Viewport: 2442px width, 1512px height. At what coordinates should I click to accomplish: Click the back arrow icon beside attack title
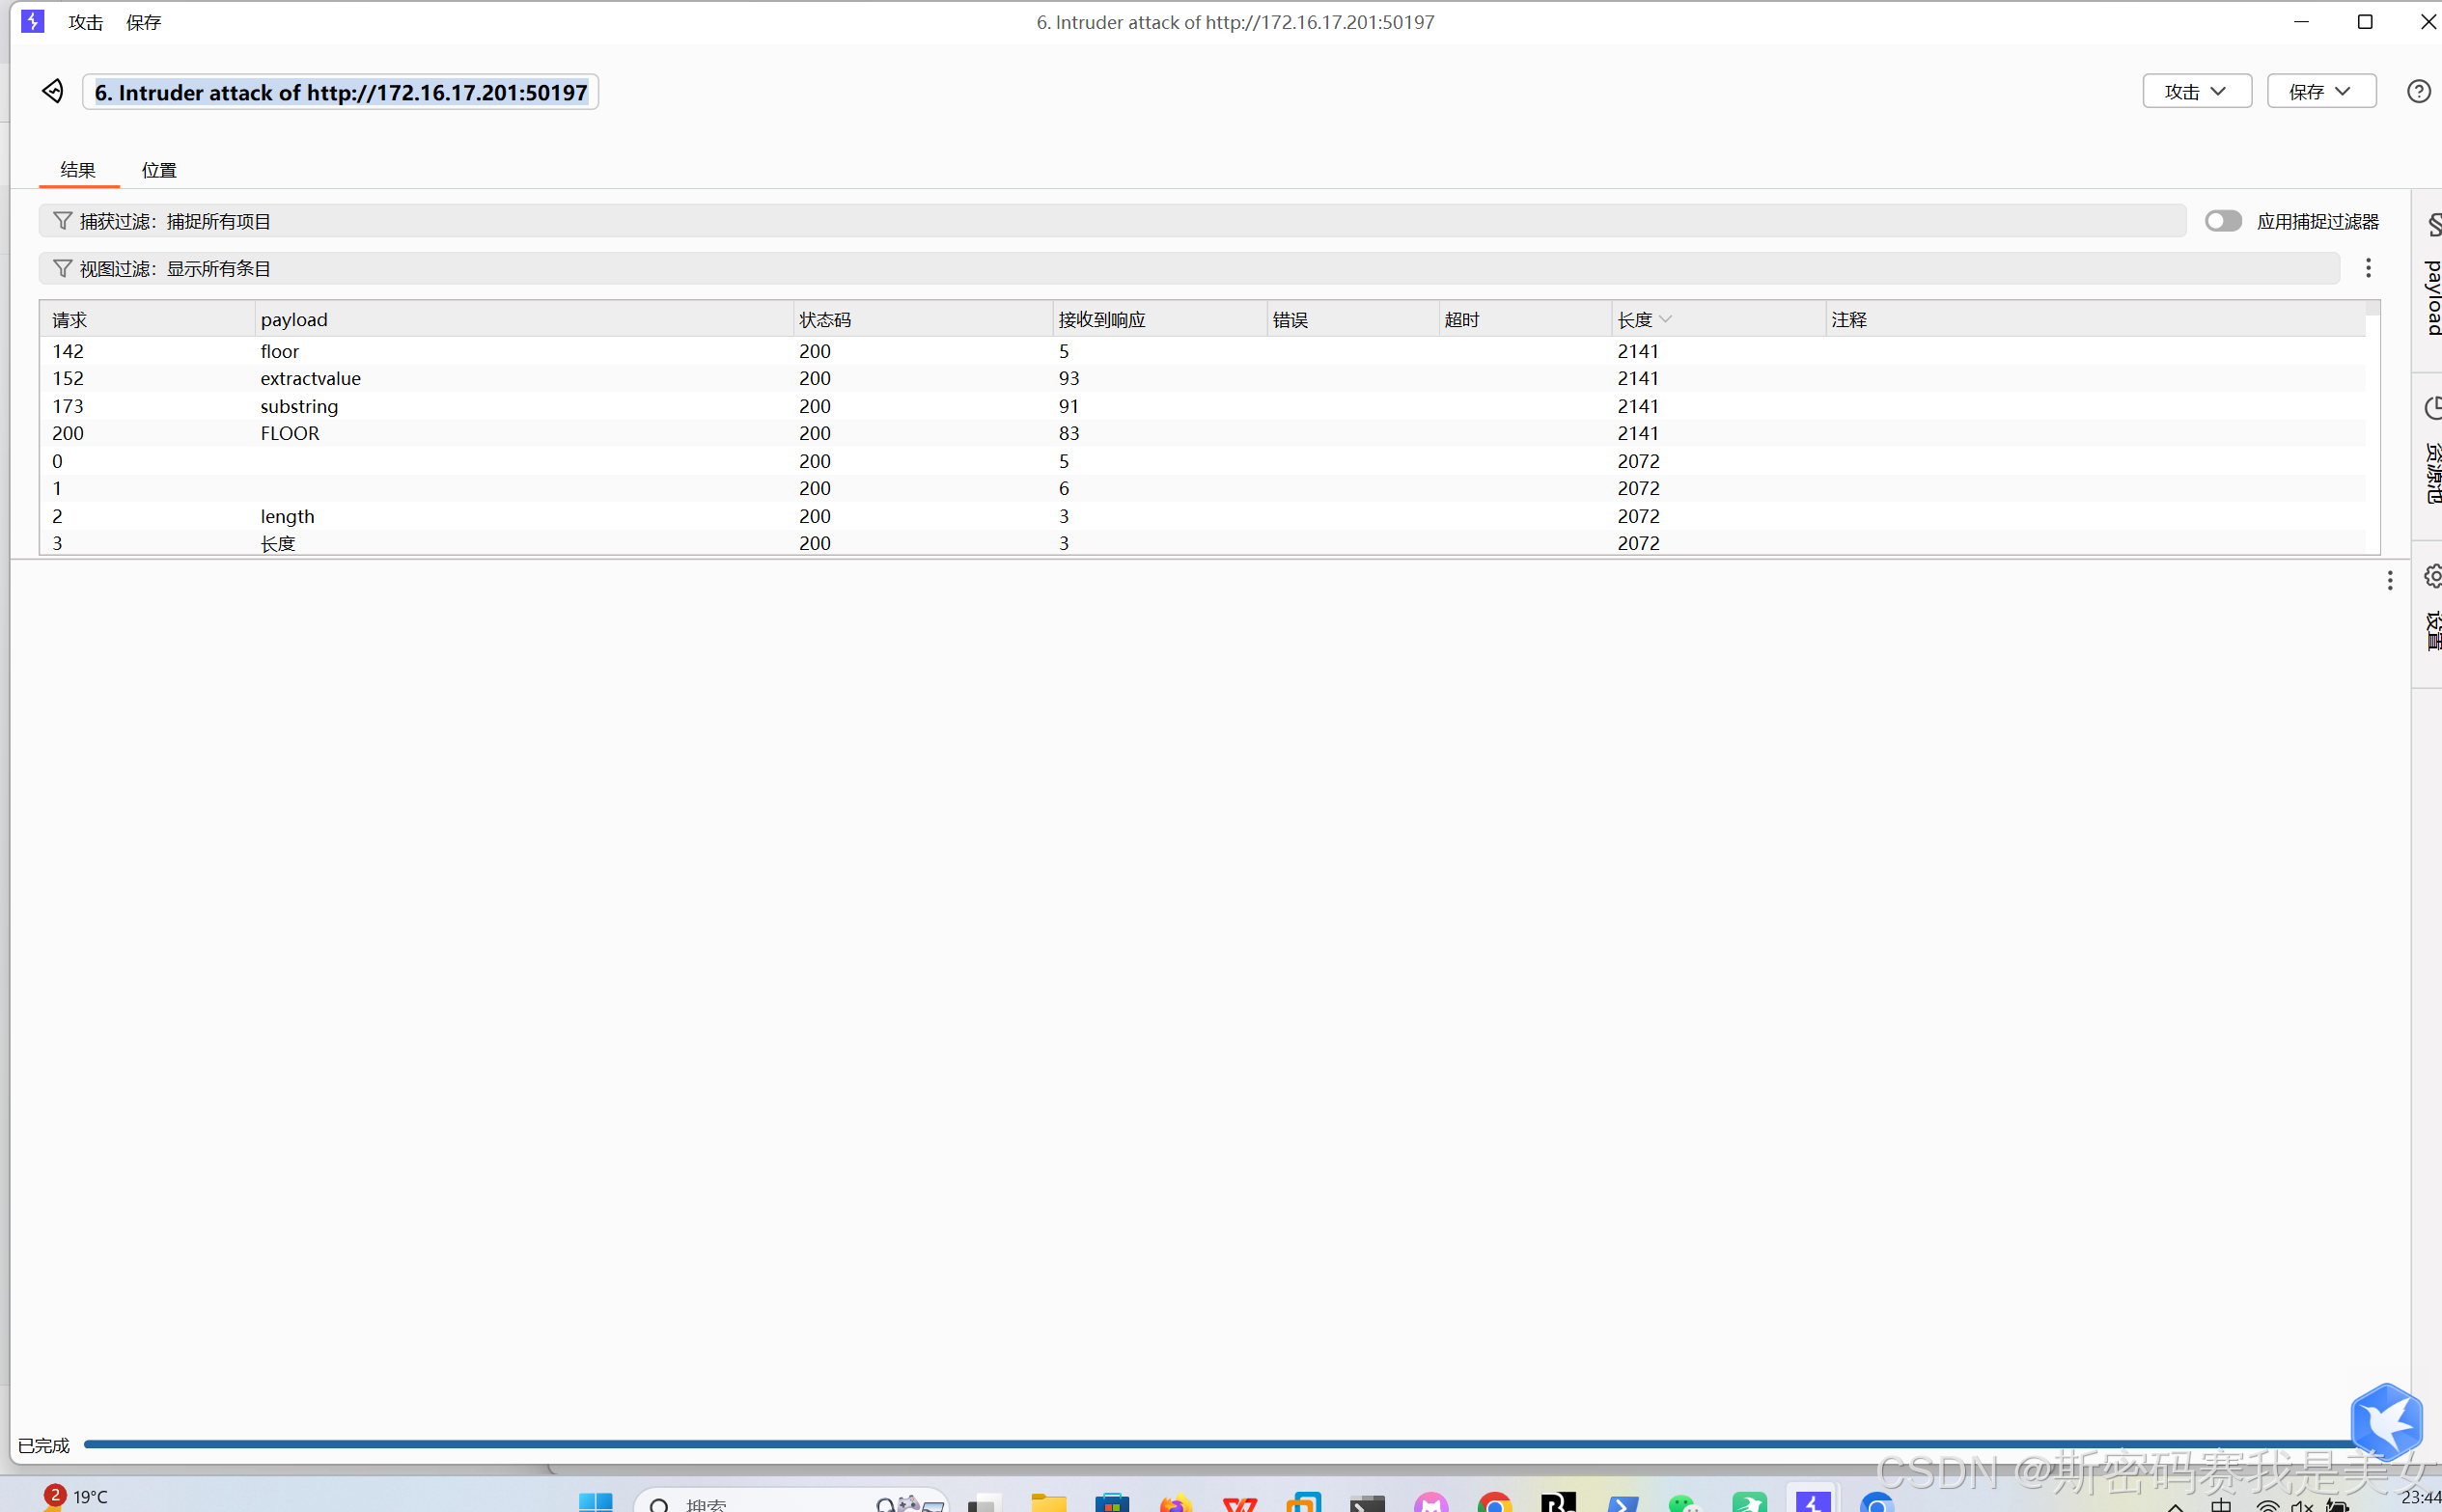tap(53, 92)
